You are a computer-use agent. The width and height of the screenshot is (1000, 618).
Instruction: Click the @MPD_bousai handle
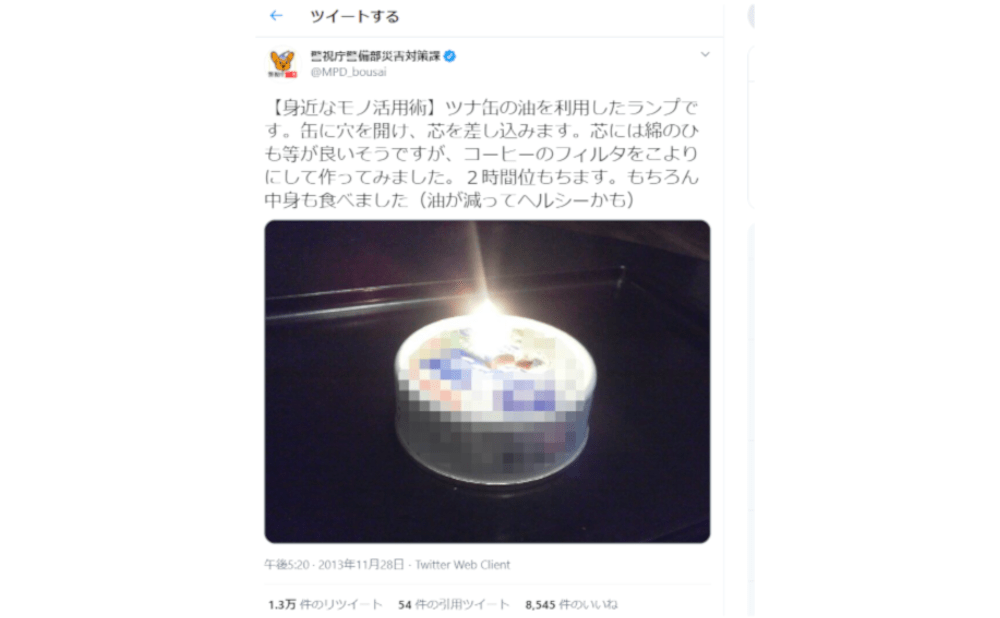(348, 72)
